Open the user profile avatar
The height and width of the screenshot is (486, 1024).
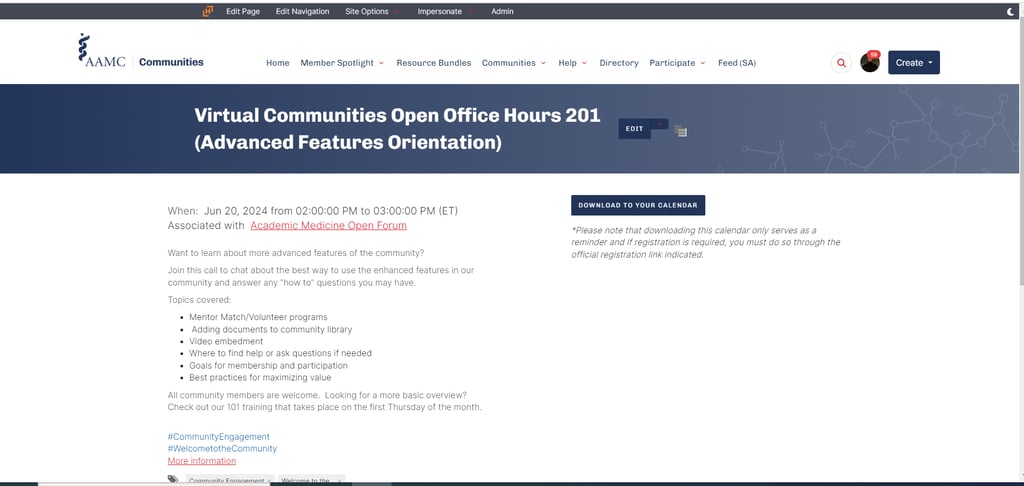870,63
